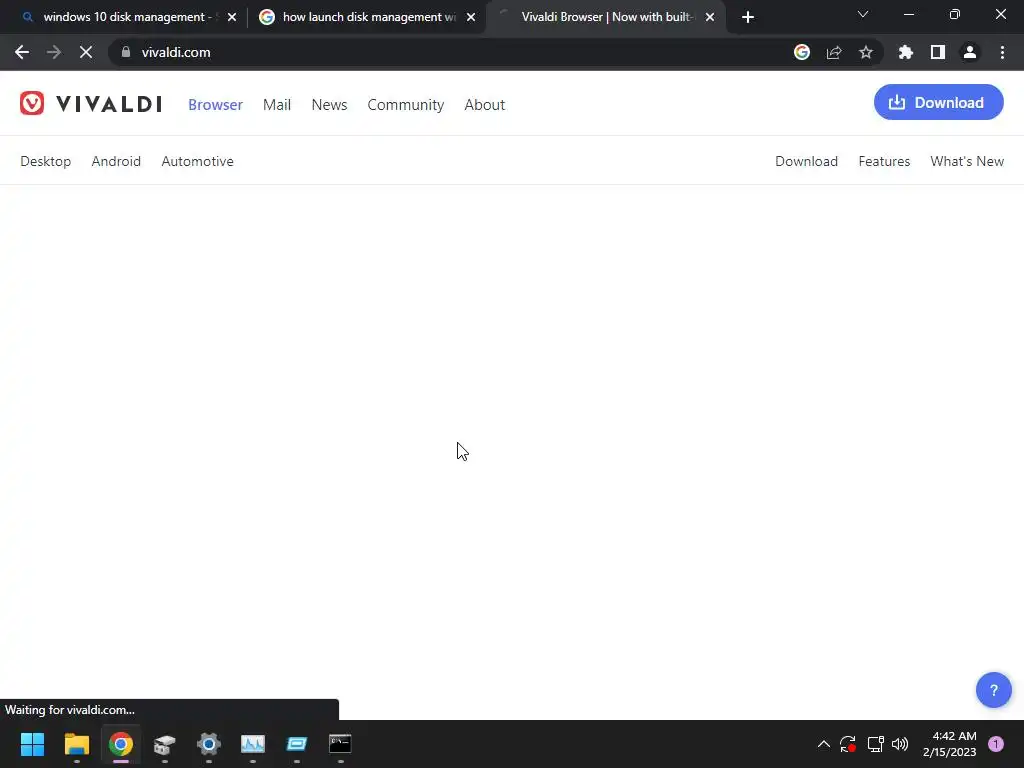
Task: Switch to how launch disk management tab
Action: [x=369, y=17]
